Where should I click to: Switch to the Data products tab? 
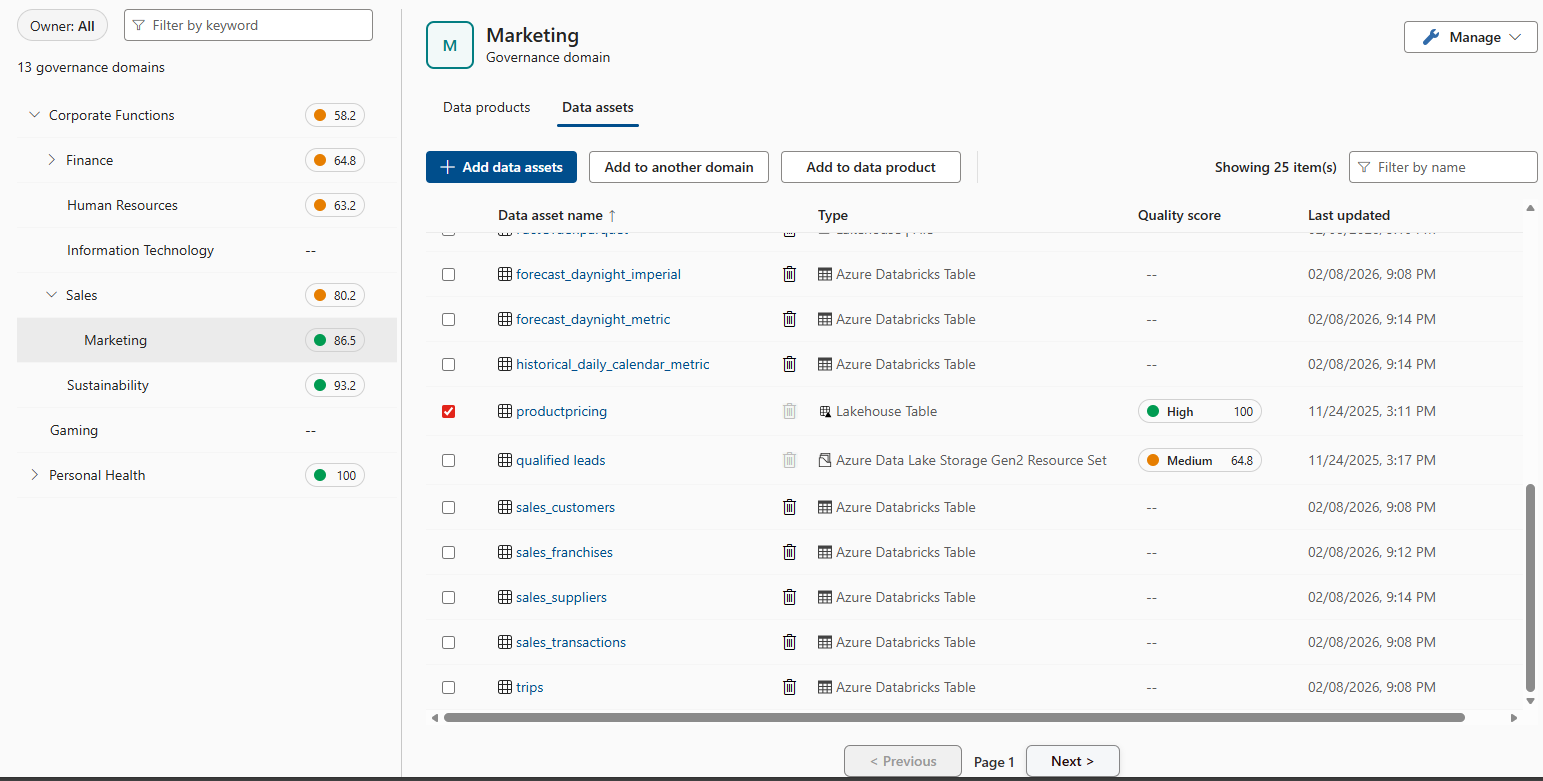coord(486,107)
